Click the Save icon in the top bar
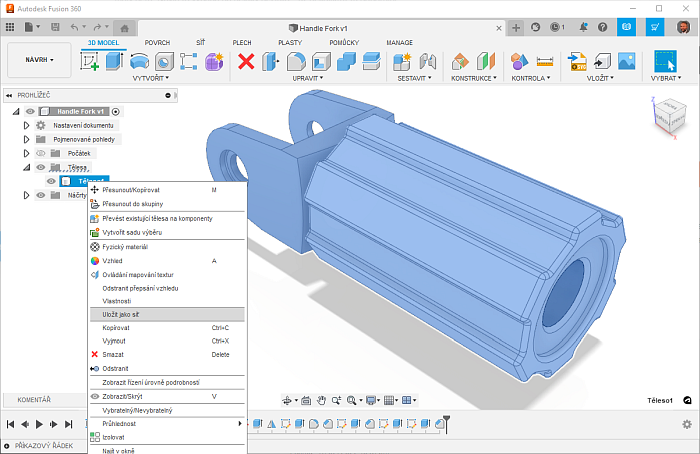 (x=56, y=27)
